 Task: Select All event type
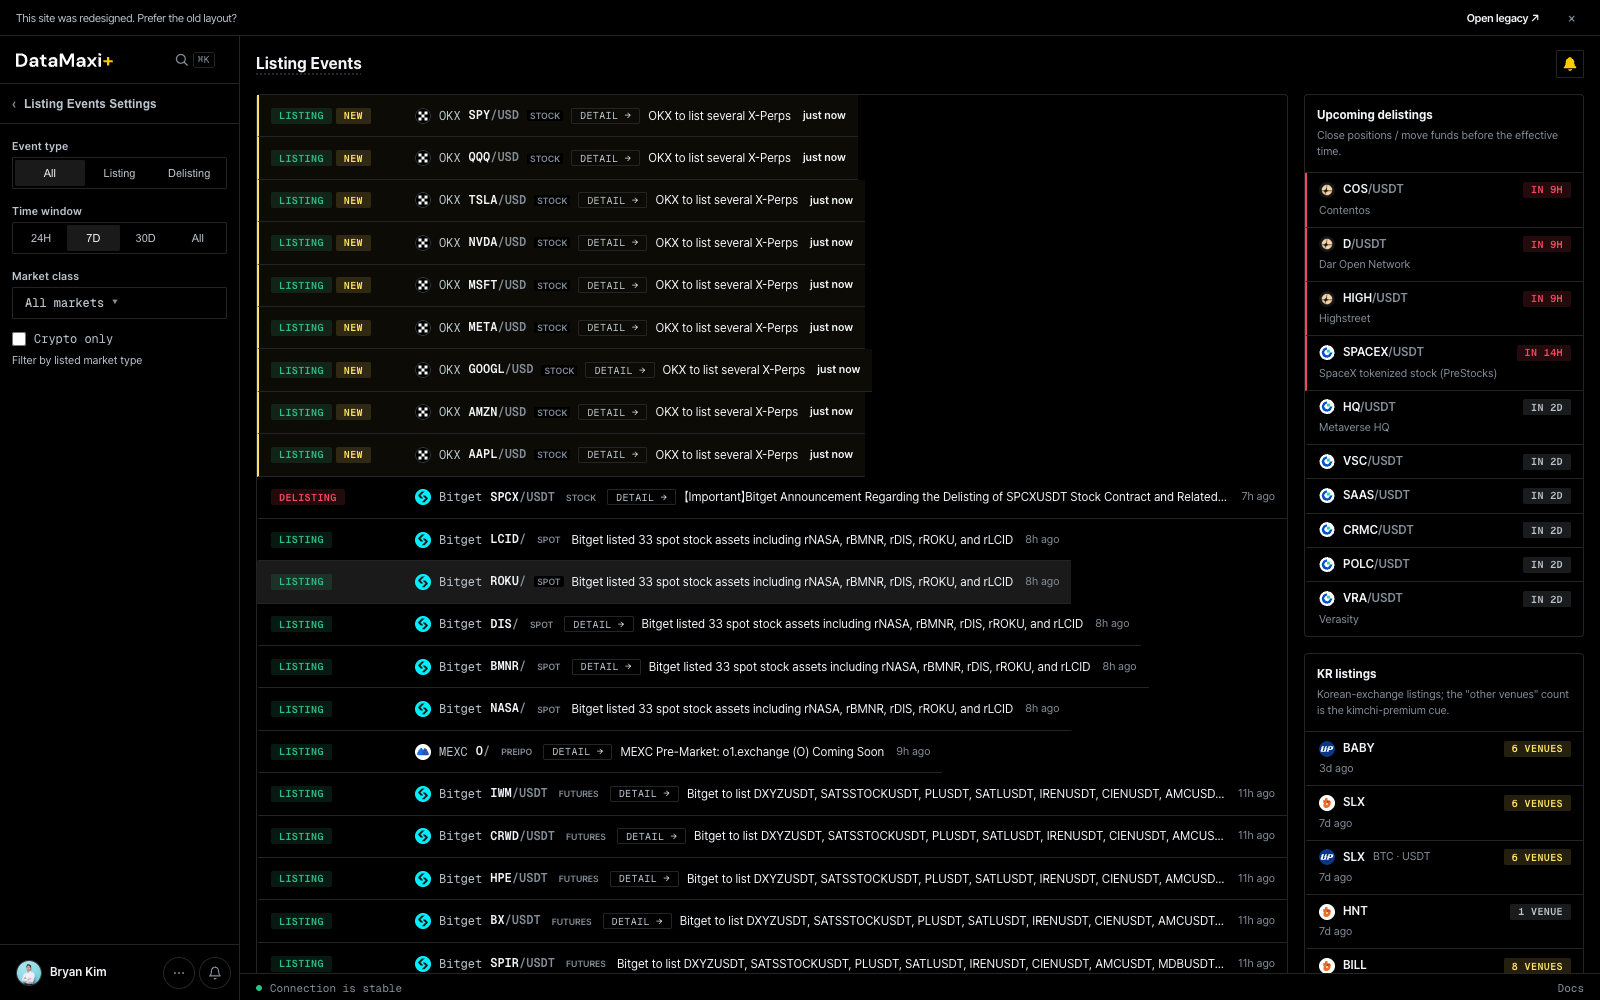point(49,173)
